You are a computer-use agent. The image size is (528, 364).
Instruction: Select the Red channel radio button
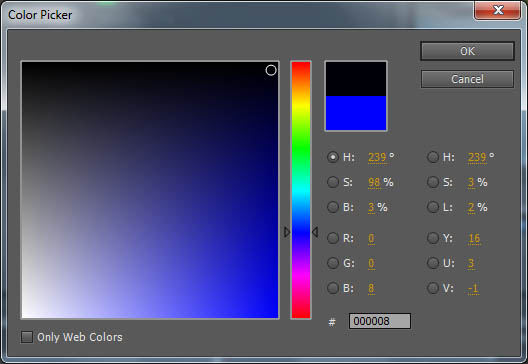[x=333, y=238]
